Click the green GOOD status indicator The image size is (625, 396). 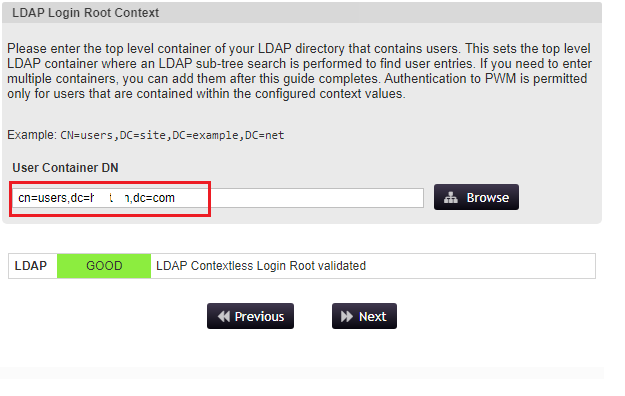104,266
